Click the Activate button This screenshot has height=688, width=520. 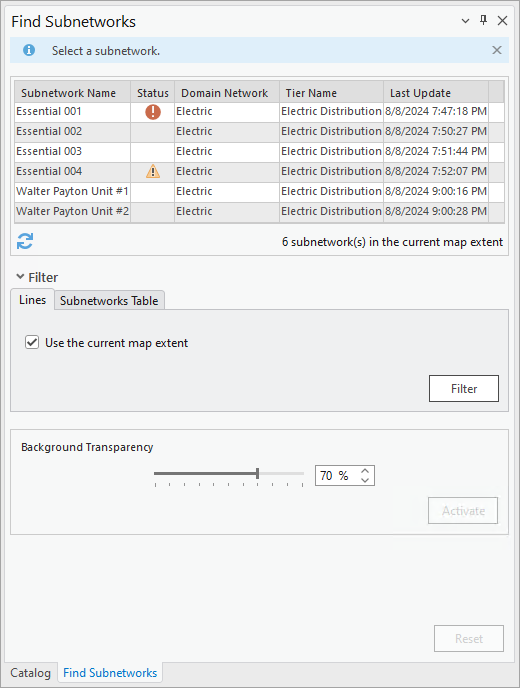[463, 511]
